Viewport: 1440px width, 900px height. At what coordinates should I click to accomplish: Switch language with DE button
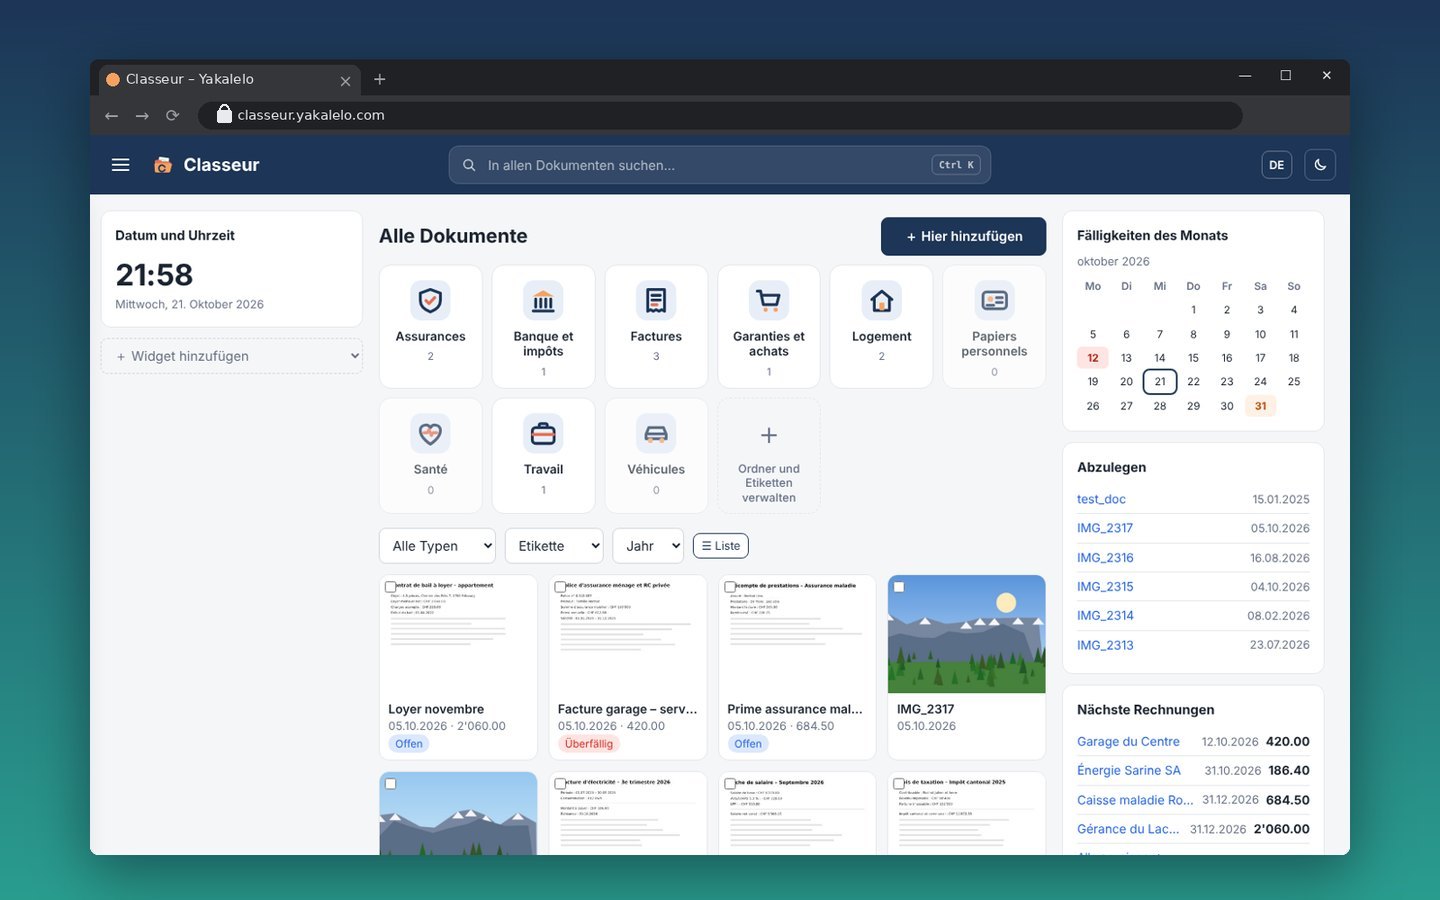(x=1277, y=165)
